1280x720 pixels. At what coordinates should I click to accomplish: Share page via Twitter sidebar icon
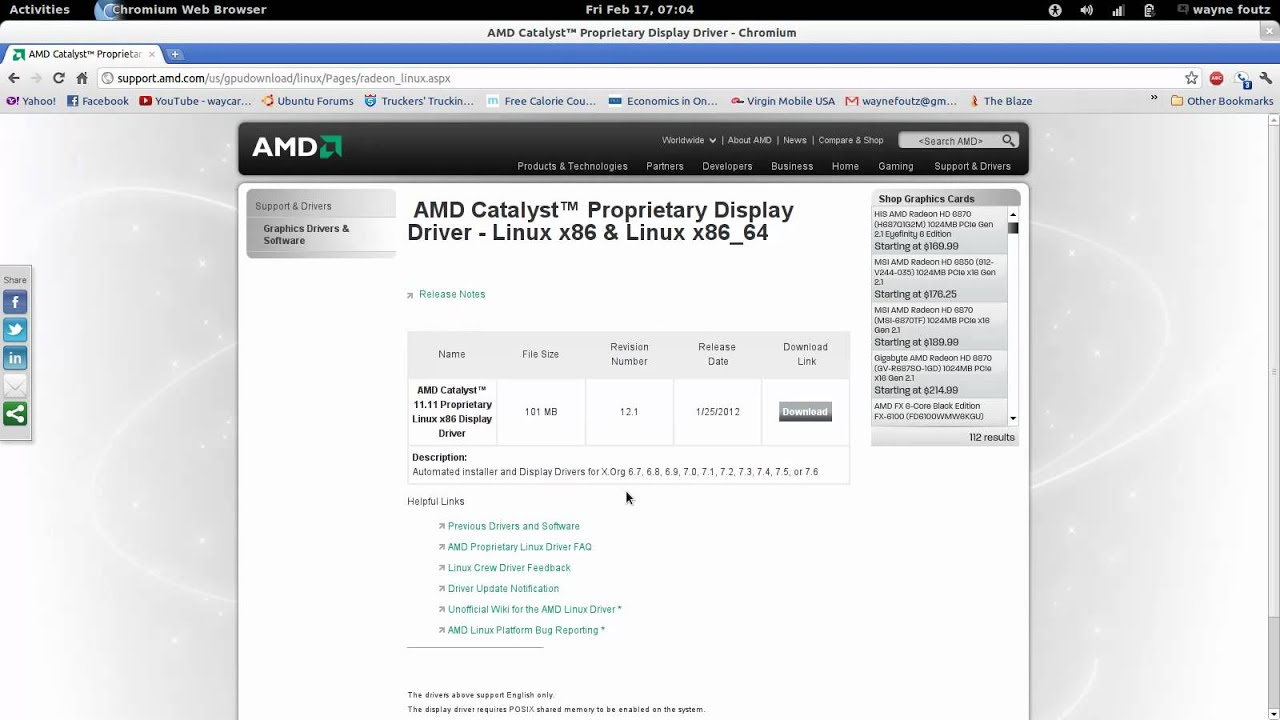[15, 330]
